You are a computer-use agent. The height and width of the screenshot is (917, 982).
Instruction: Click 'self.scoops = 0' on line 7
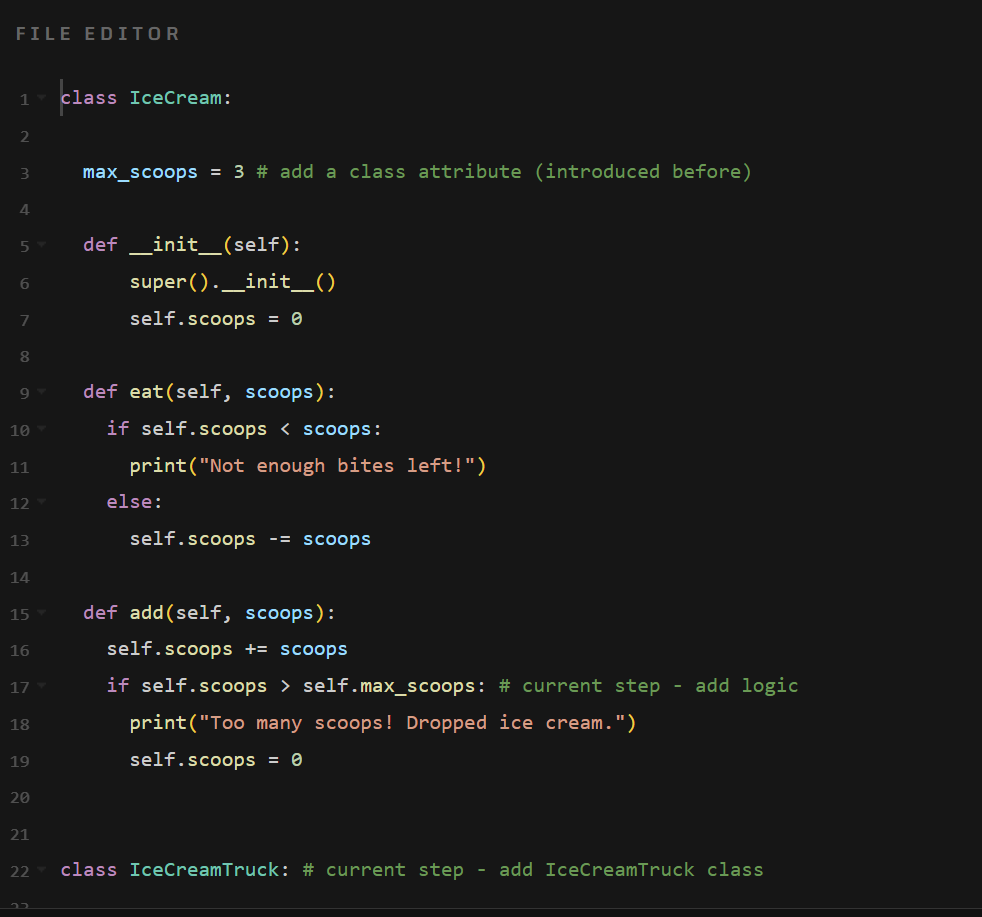pyautogui.click(x=216, y=319)
